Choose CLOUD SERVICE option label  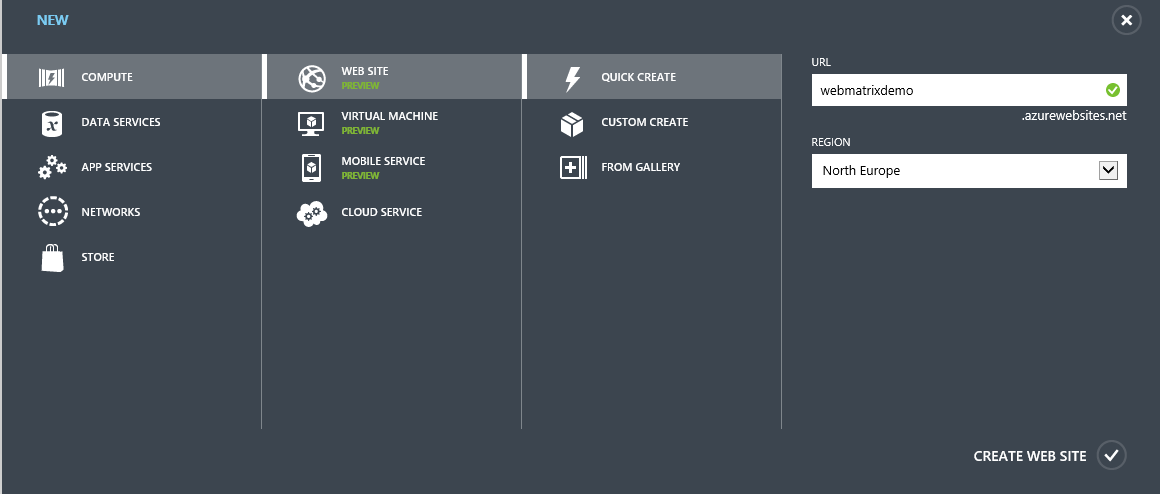pos(382,212)
